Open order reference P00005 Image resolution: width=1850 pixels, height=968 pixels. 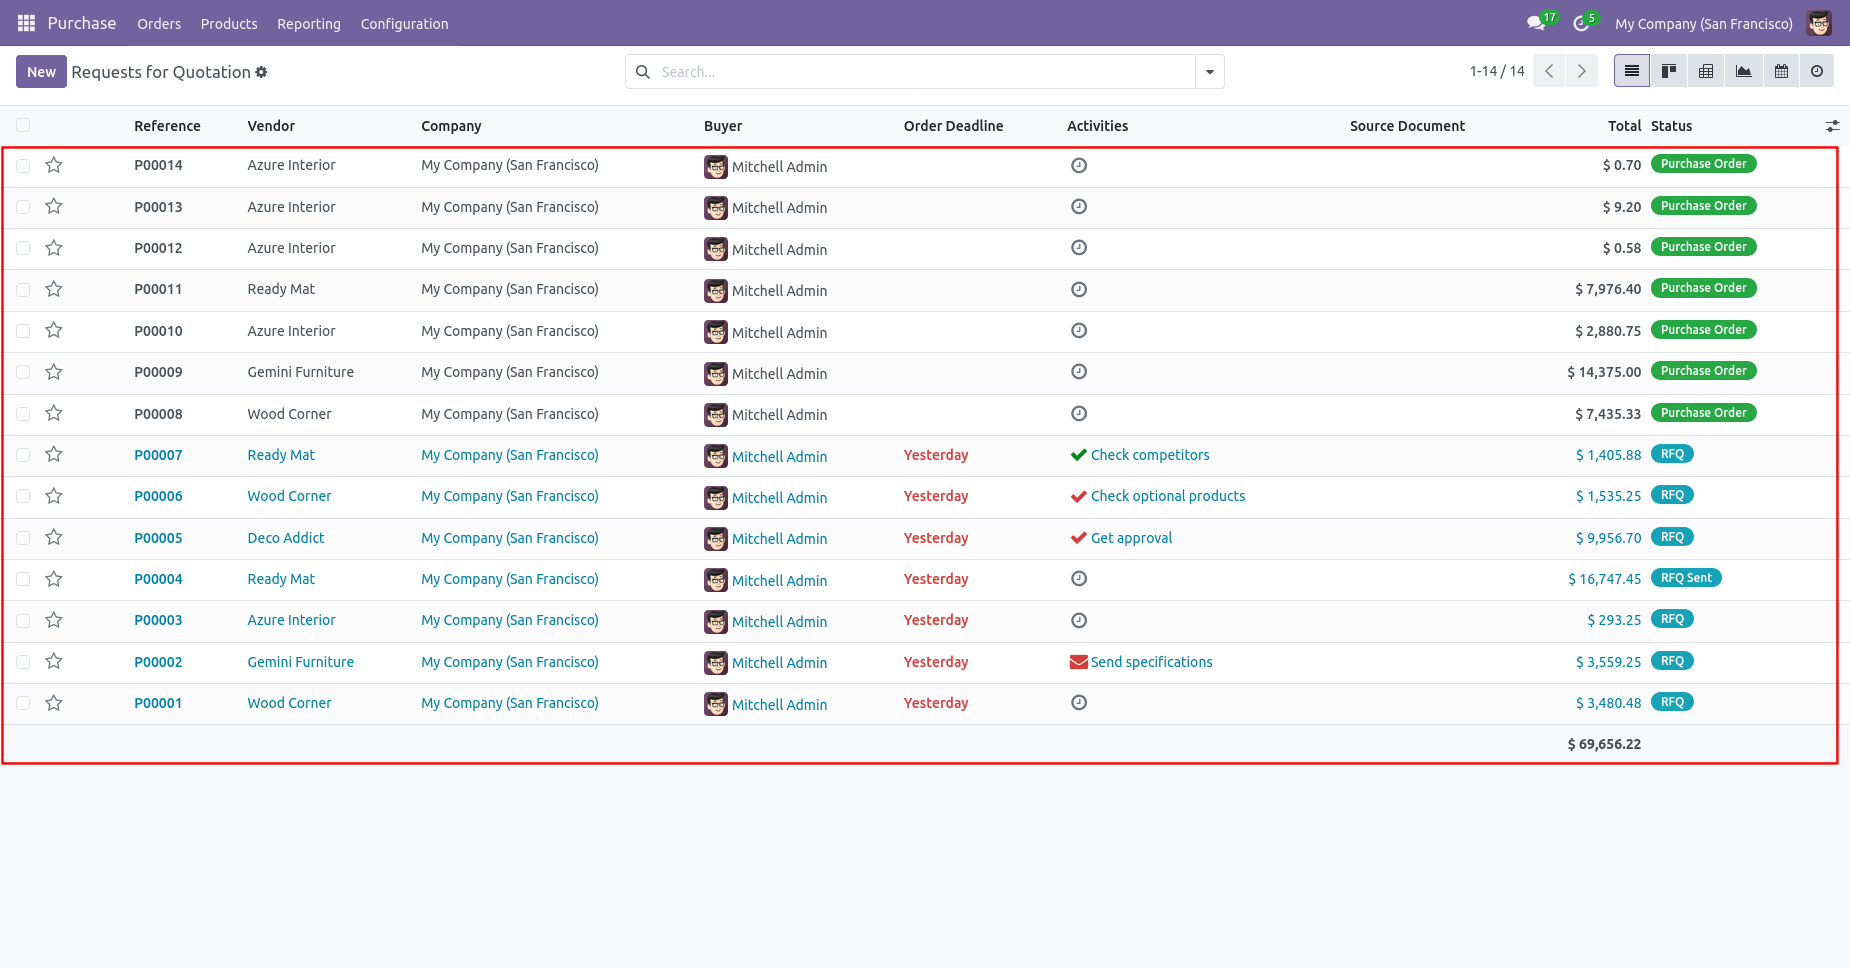point(158,538)
